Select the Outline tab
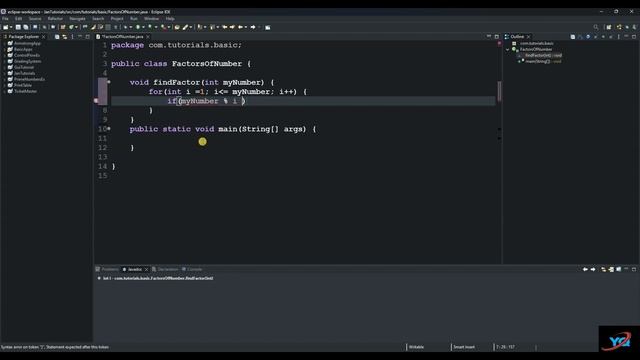The width and height of the screenshot is (640, 360). tap(517, 37)
